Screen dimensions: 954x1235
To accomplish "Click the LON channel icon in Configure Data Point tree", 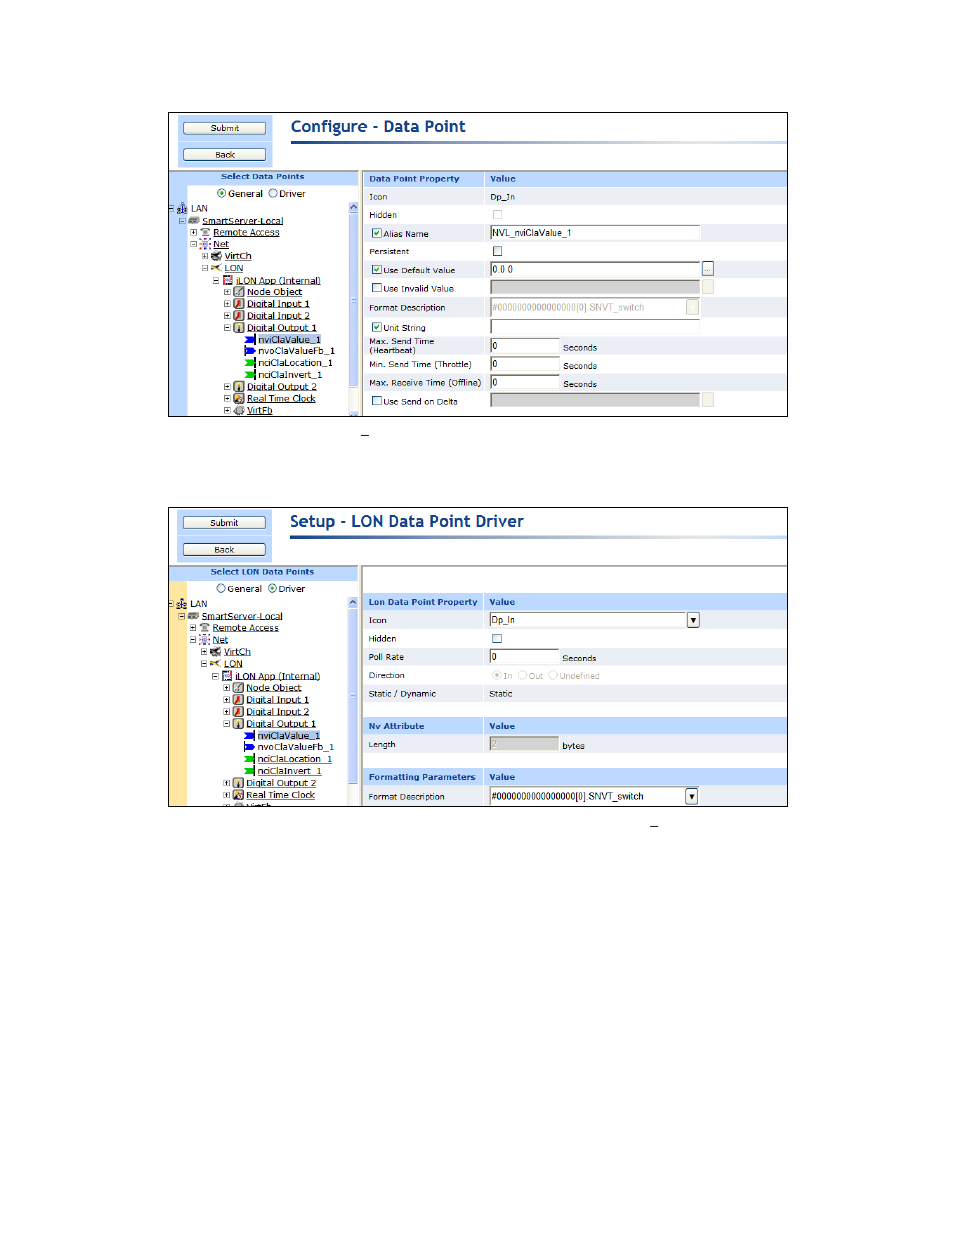I will (x=216, y=268).
